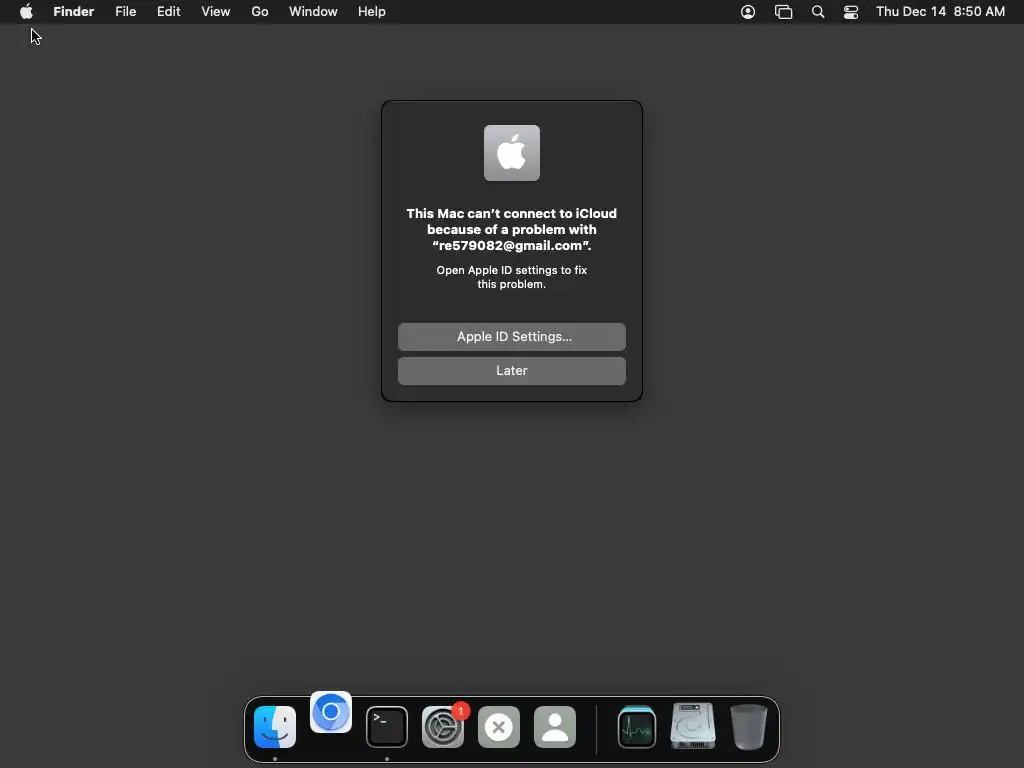The width and height of the screenshot is (1024, 768).
Task: Open Finder from the Dock
Action: coord(275,726)
